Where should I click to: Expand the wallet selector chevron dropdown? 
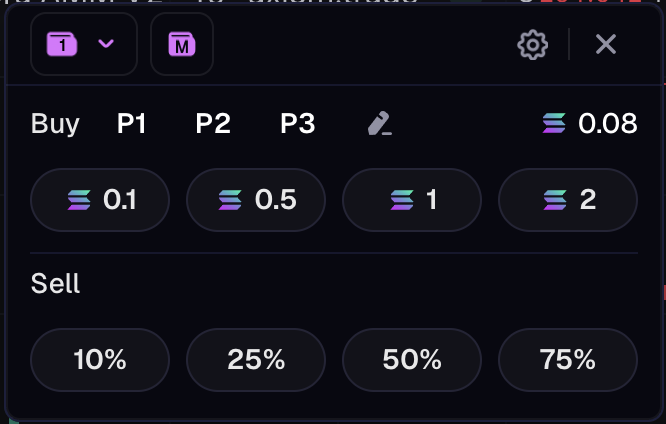pos(107,44)
